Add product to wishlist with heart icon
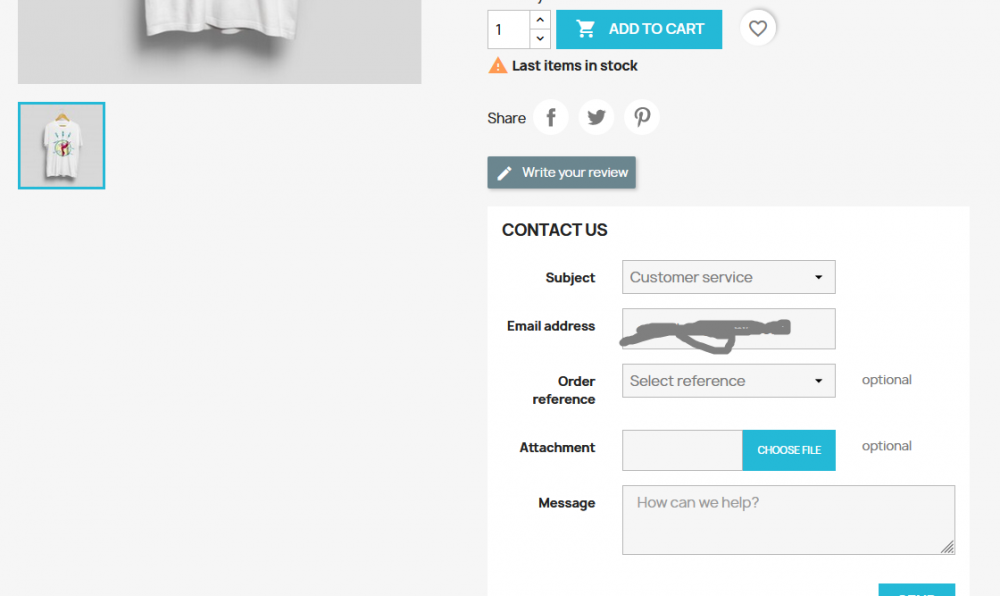This screenshot has width=1000, height=596. (758, 28)
